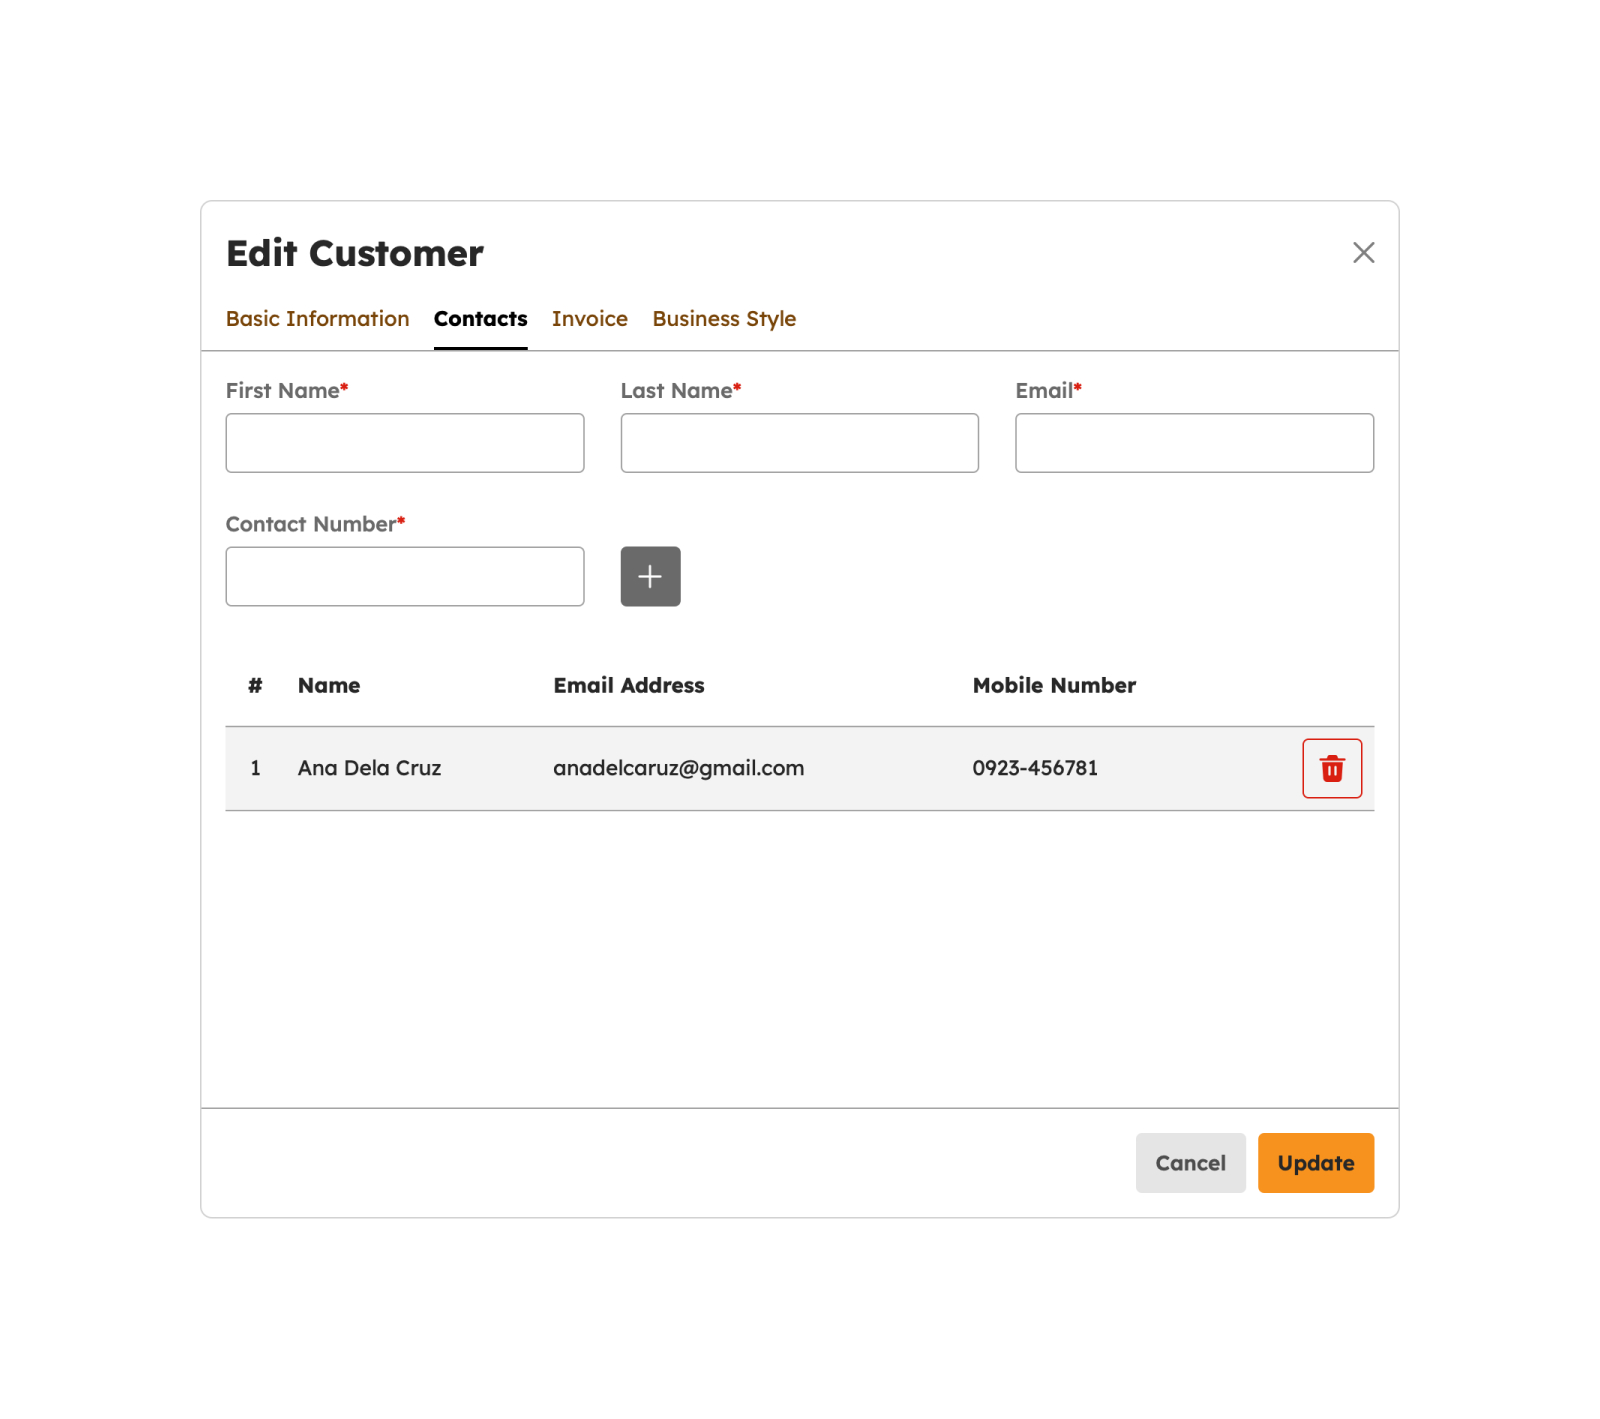Click the Mobile Number column header

pos(1055,685)
